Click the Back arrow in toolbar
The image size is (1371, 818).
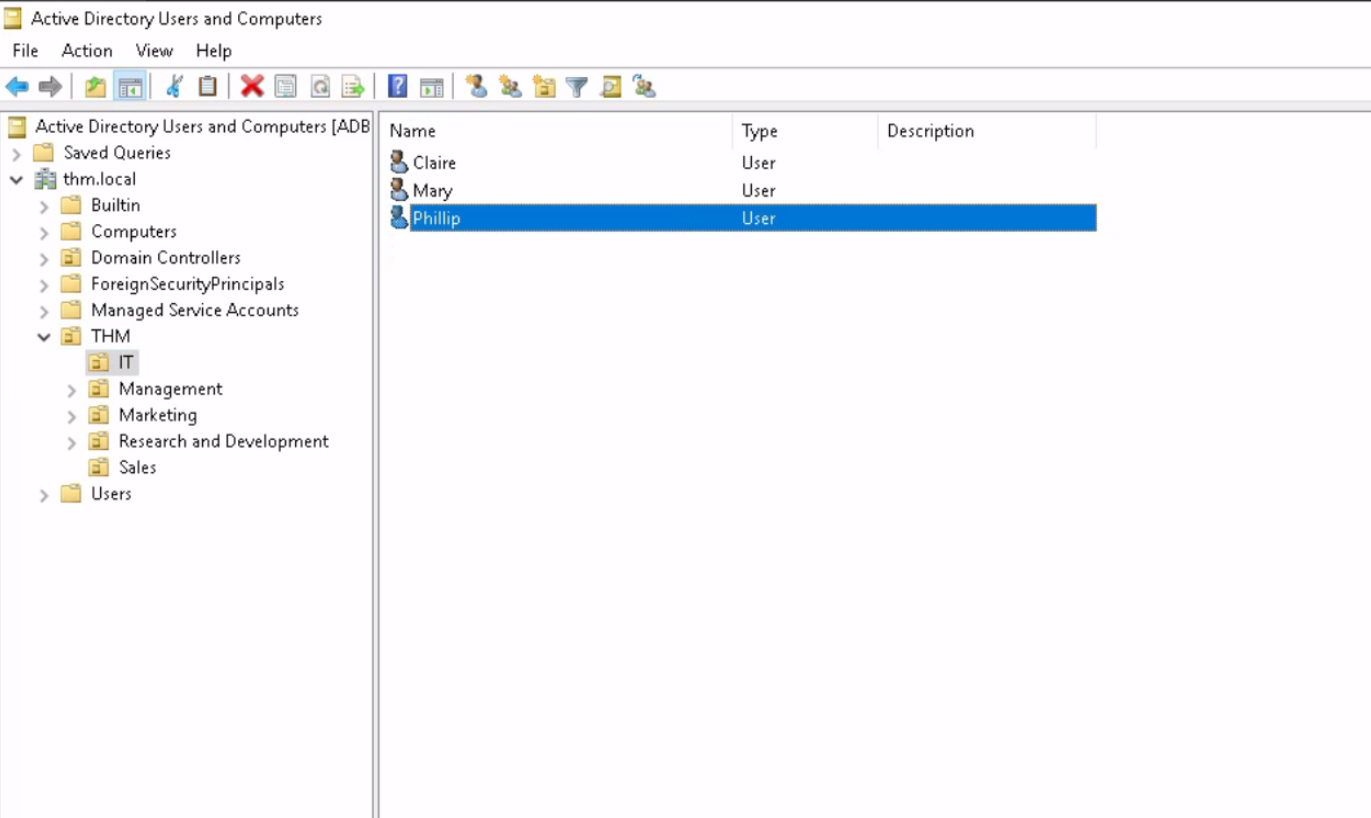pos(17,87)
